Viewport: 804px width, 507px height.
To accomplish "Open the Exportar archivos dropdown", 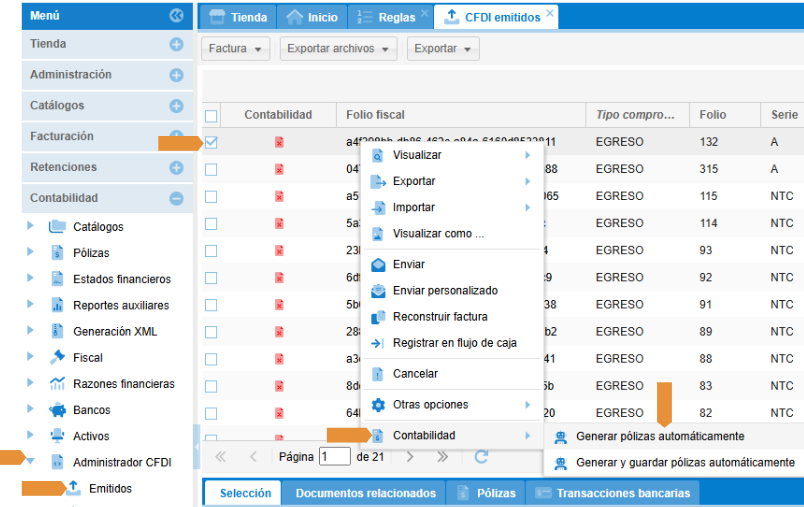I will (337, 49).
